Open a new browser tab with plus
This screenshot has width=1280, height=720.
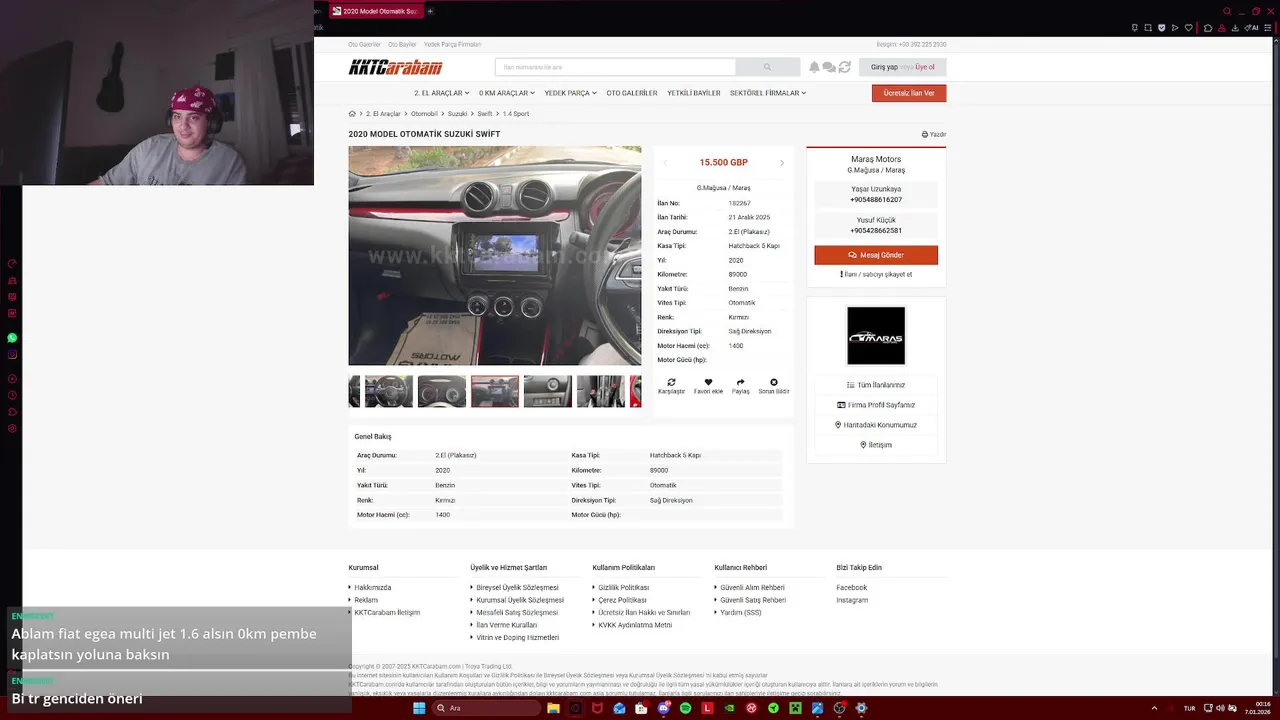coord(430,11)
